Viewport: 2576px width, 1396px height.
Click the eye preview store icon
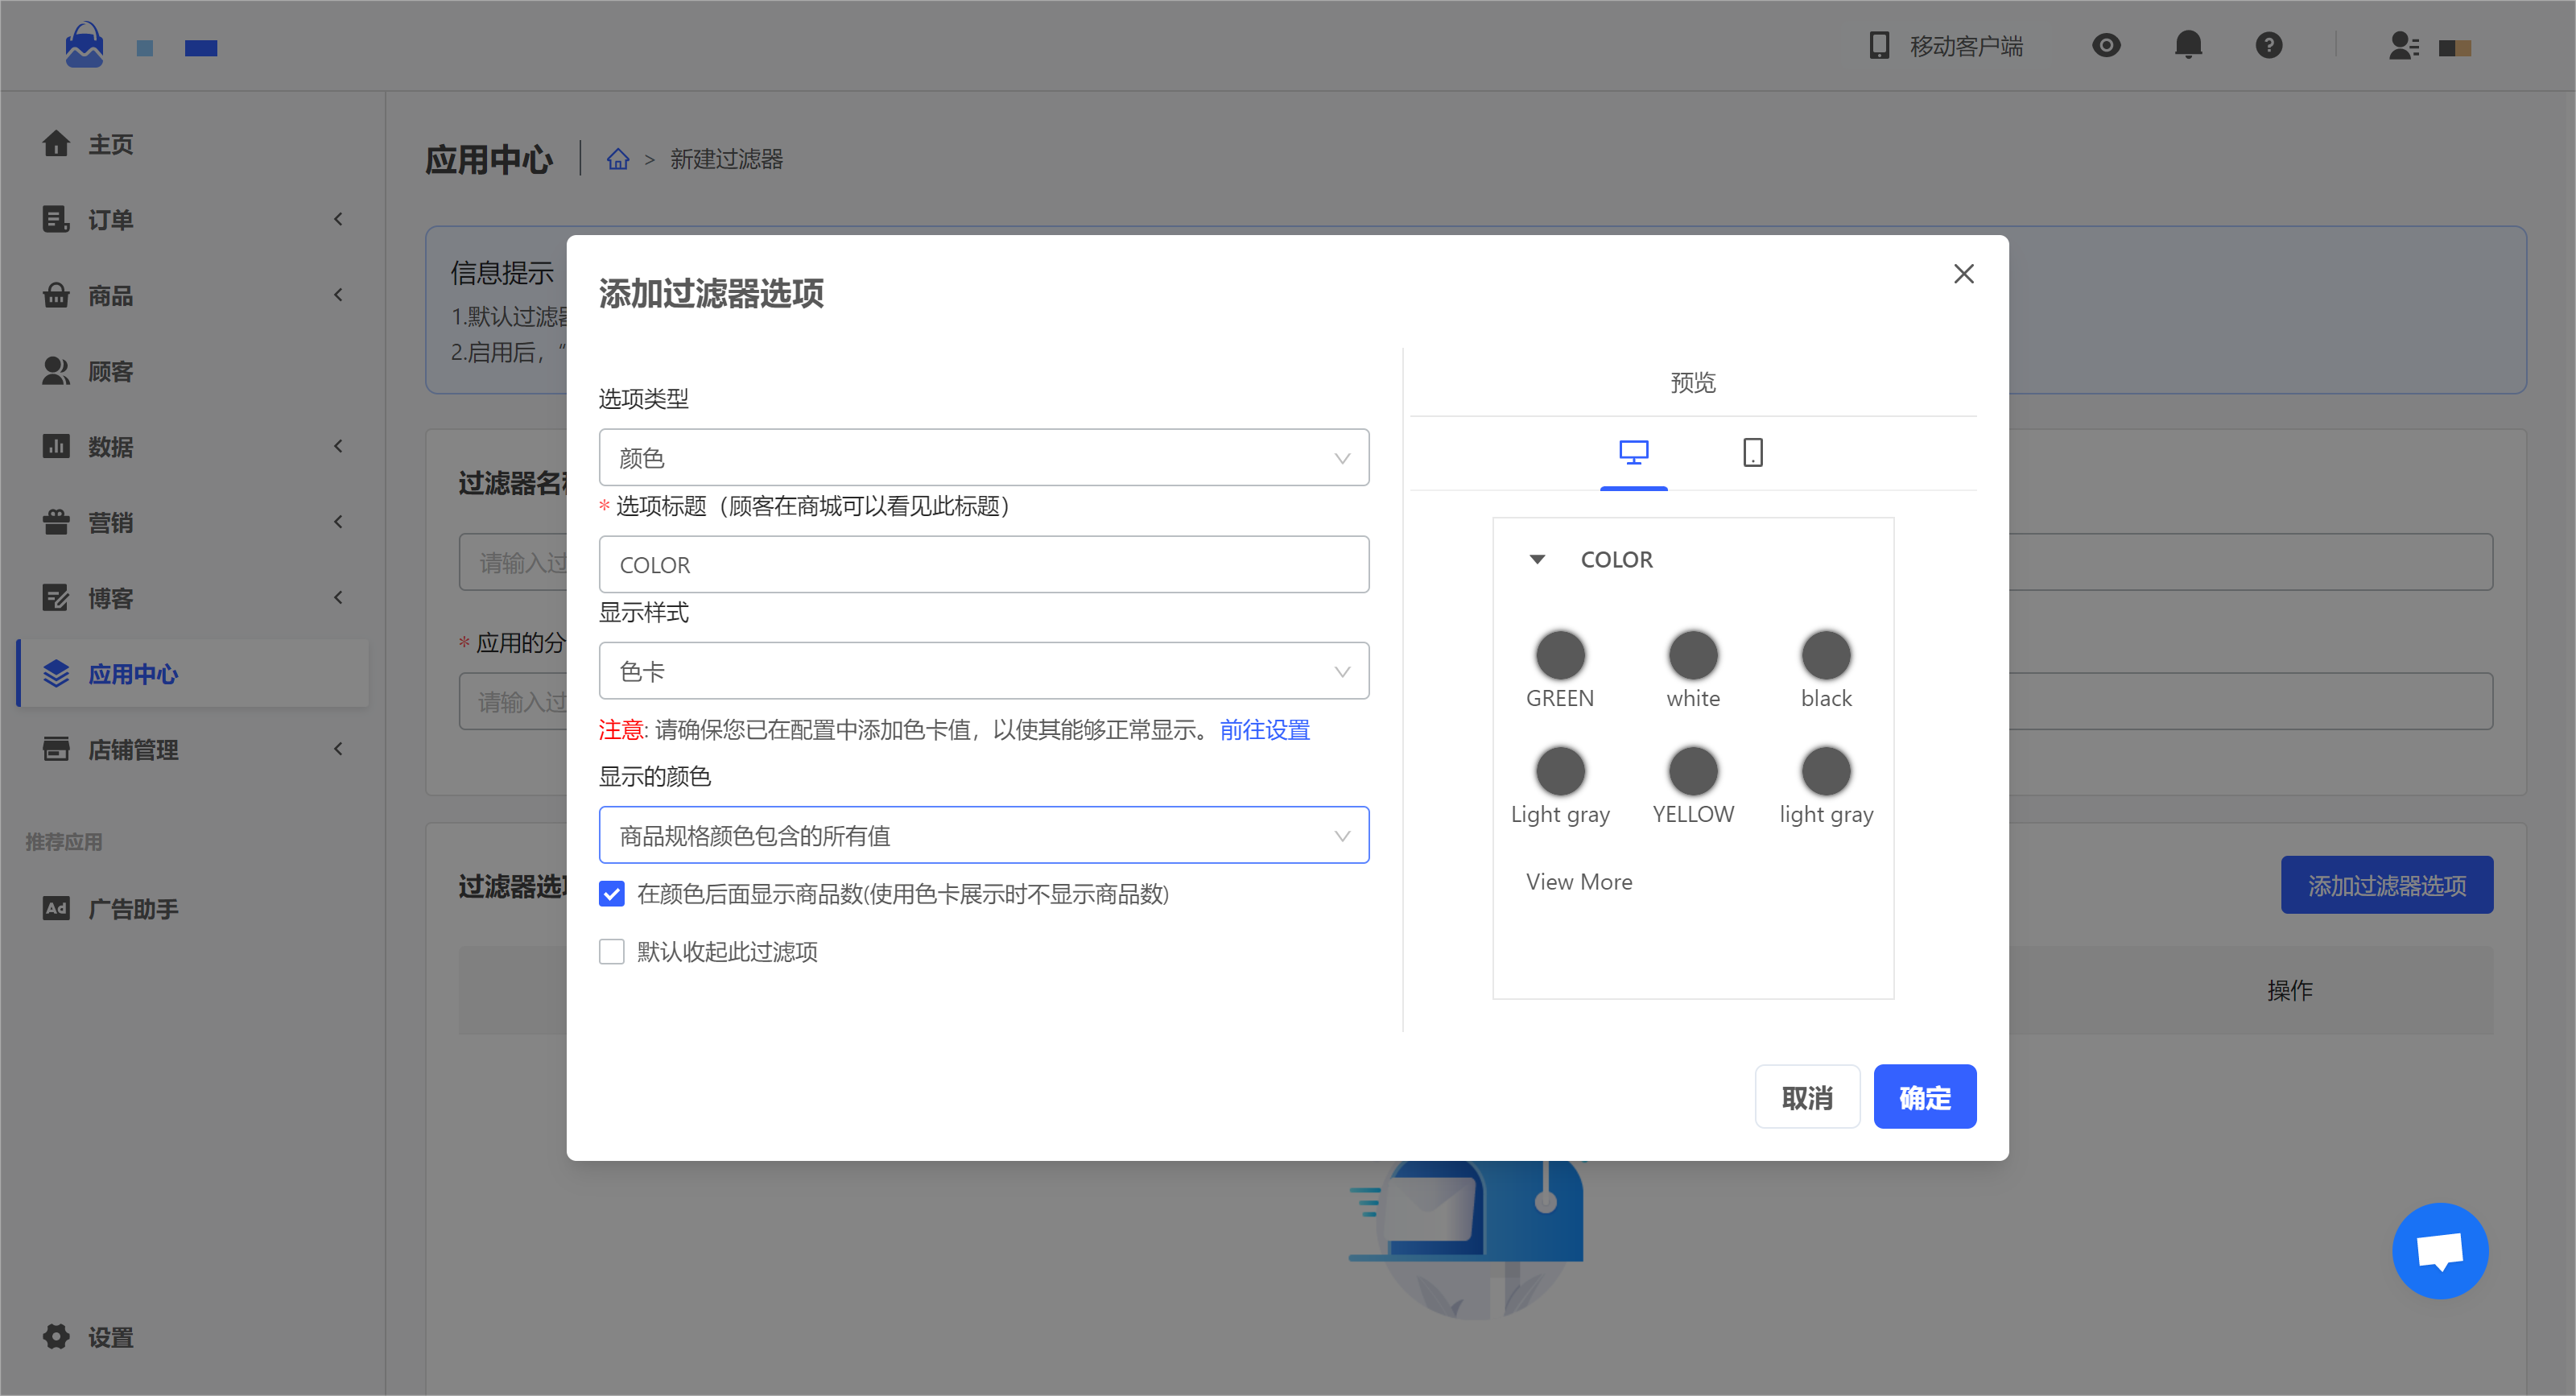(x=2106, y=45)
